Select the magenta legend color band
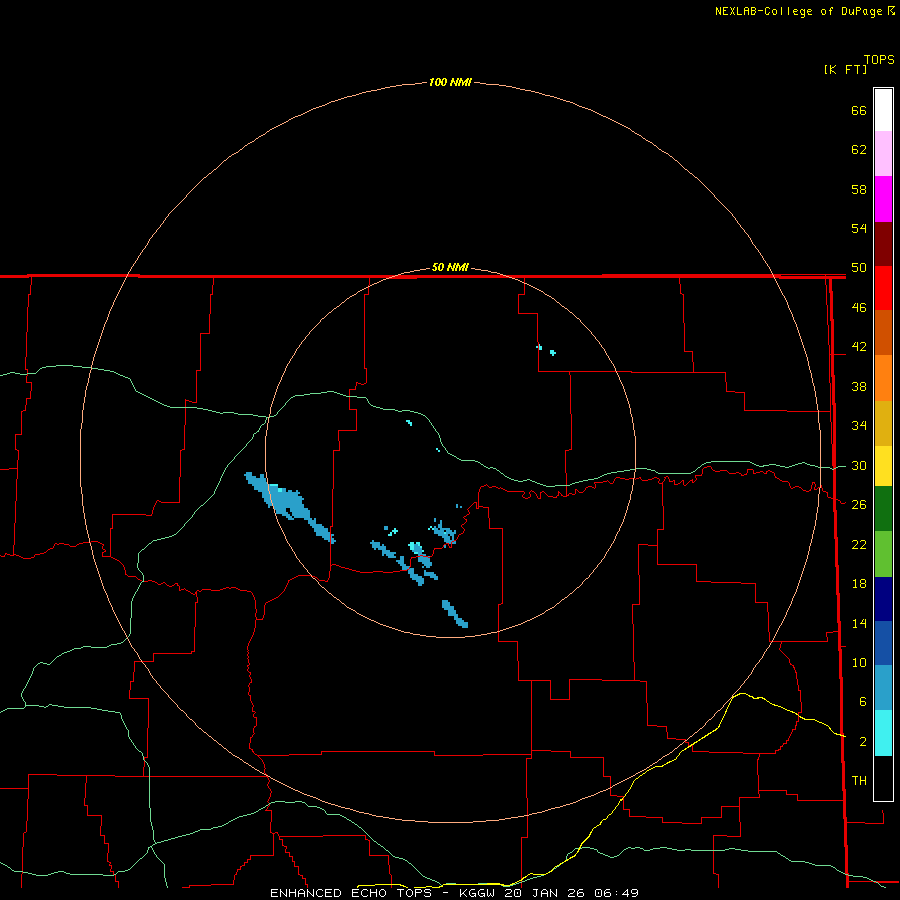Viewport: 900px width, 900px height. point(883,199)
